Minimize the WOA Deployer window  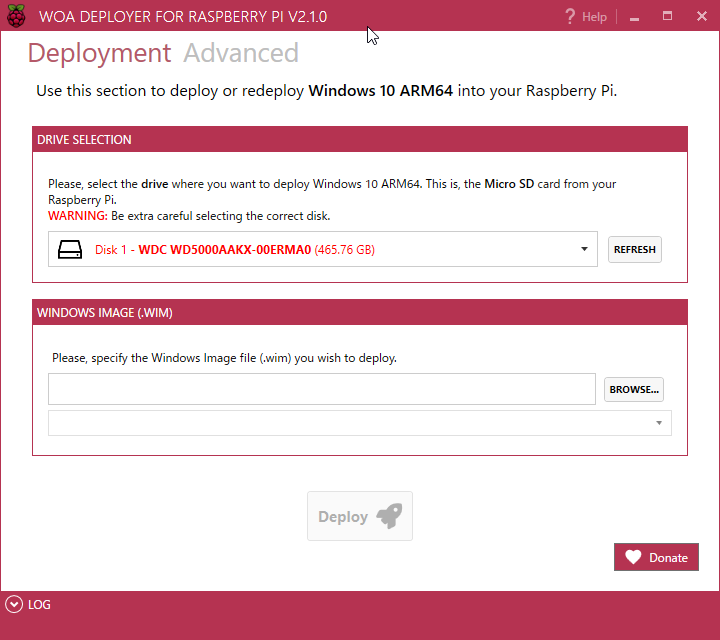click(635, 17)
